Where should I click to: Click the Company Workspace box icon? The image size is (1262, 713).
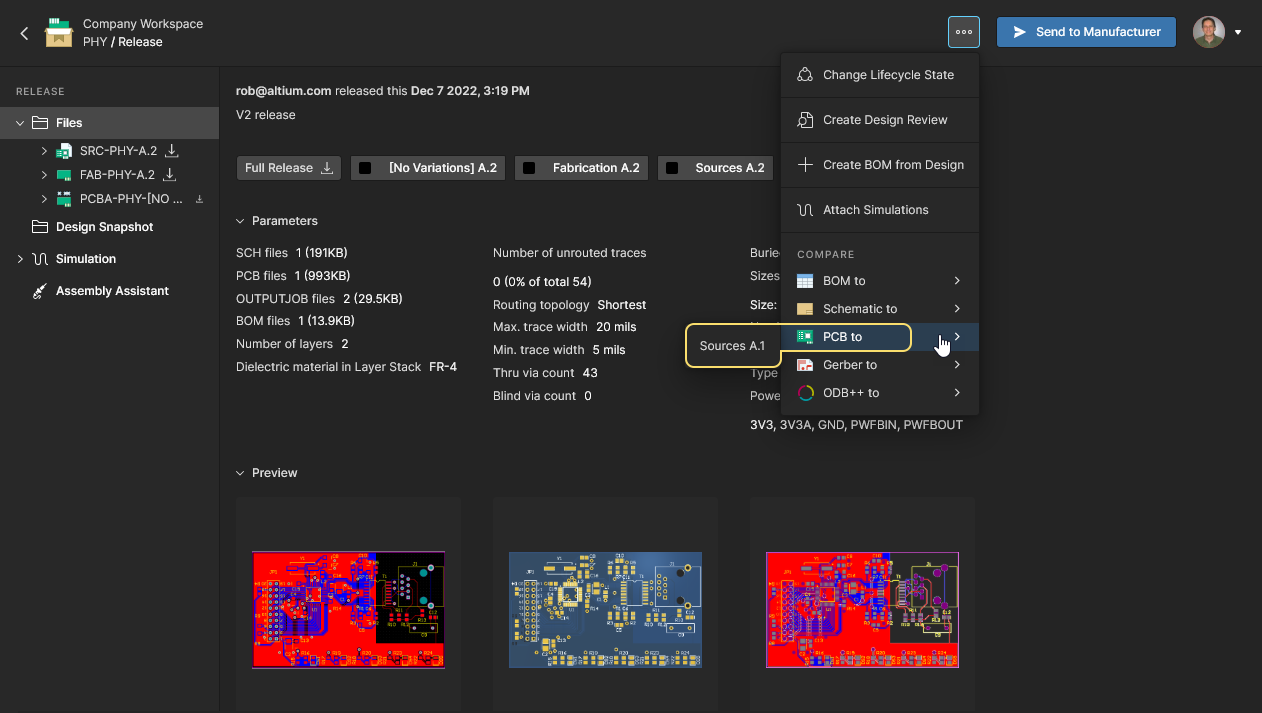[x=59, y=33]
